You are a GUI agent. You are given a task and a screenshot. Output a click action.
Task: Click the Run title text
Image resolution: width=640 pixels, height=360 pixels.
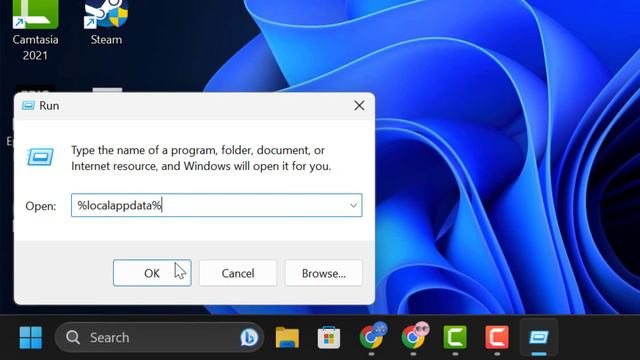[x=49, y=106]
